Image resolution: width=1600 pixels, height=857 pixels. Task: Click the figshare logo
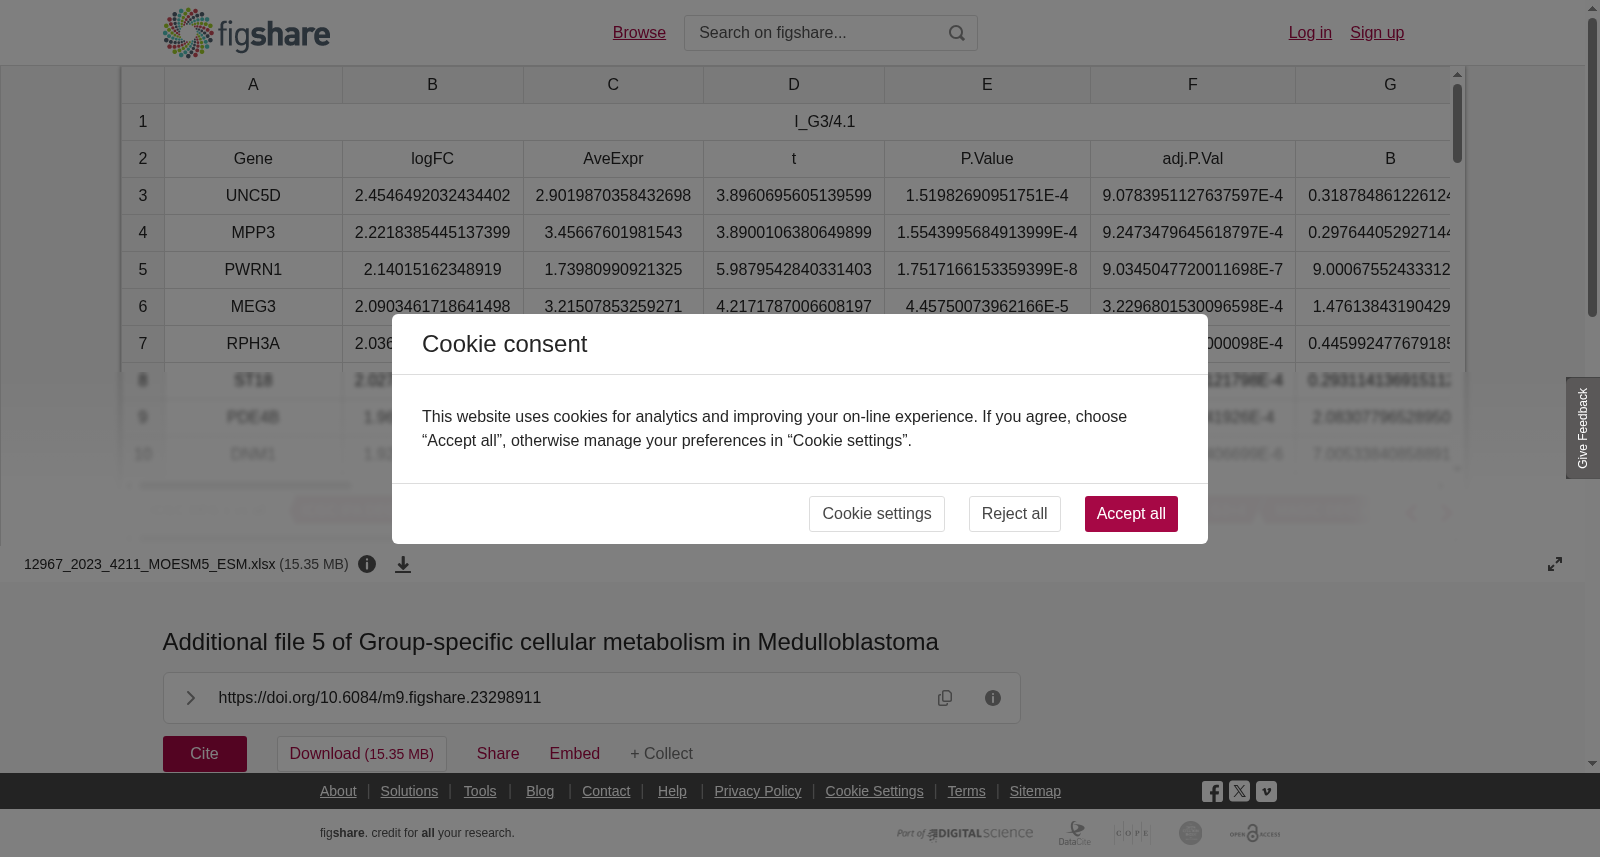246,33
